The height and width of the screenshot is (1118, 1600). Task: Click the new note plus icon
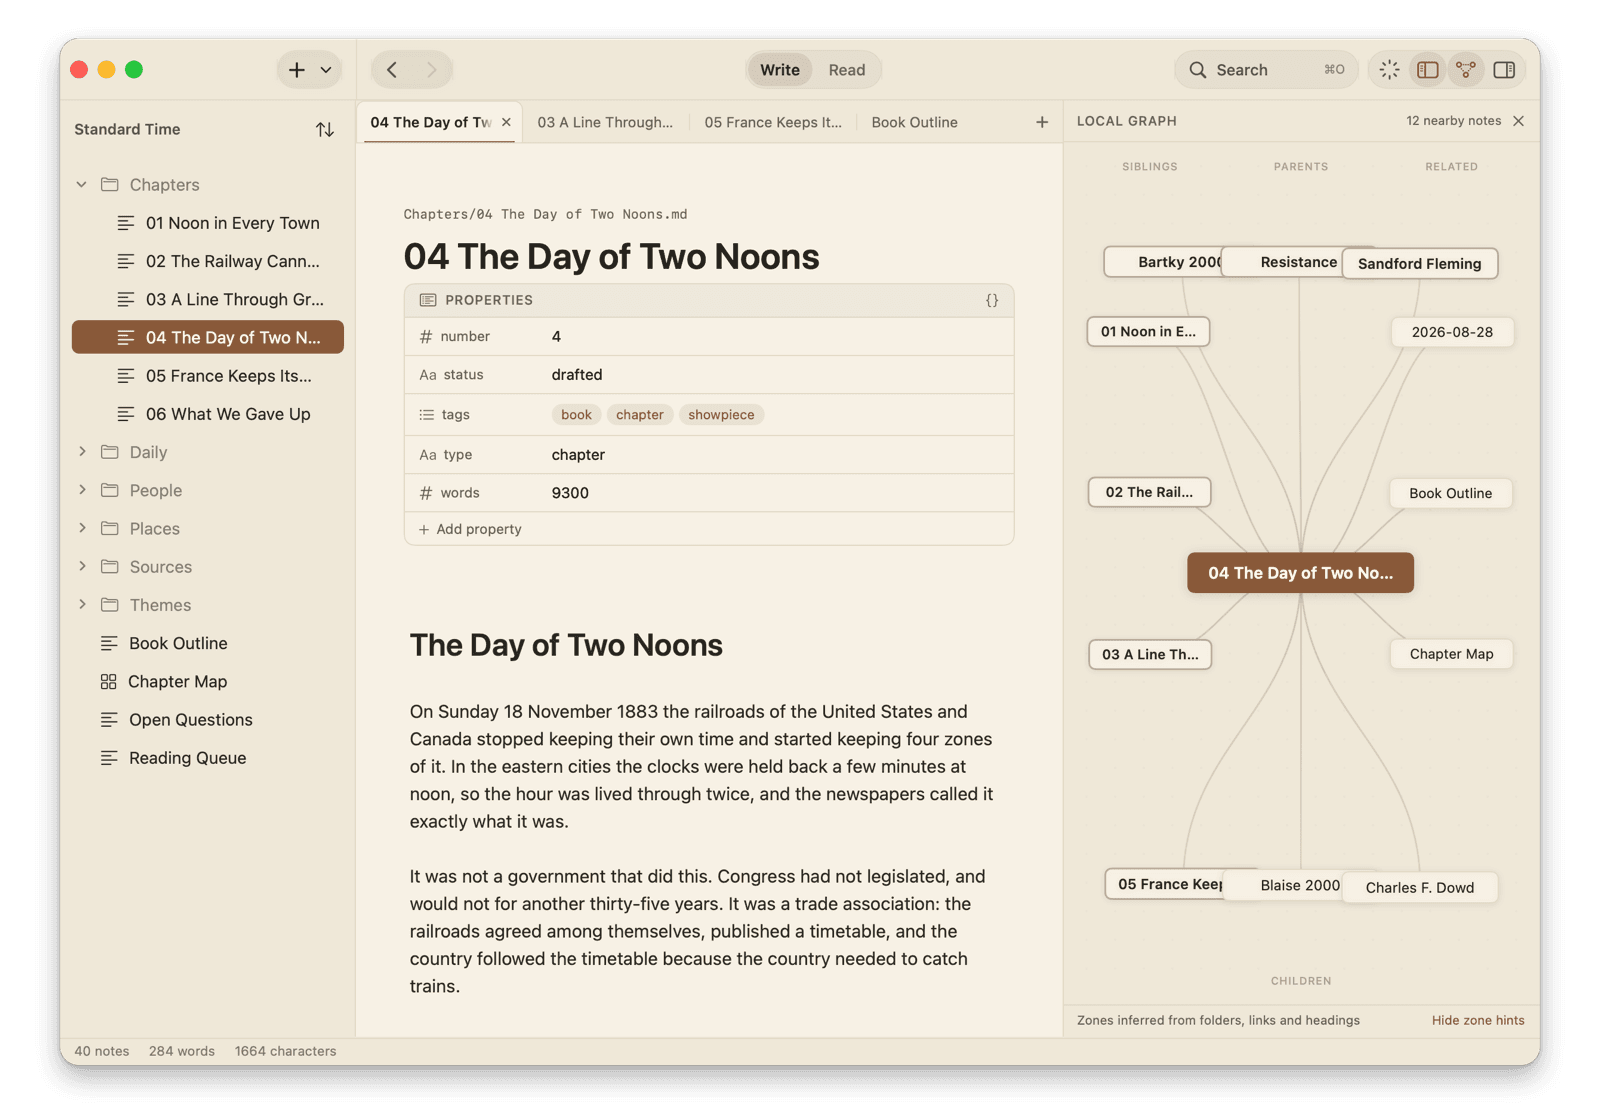click(x=296, y=70)
